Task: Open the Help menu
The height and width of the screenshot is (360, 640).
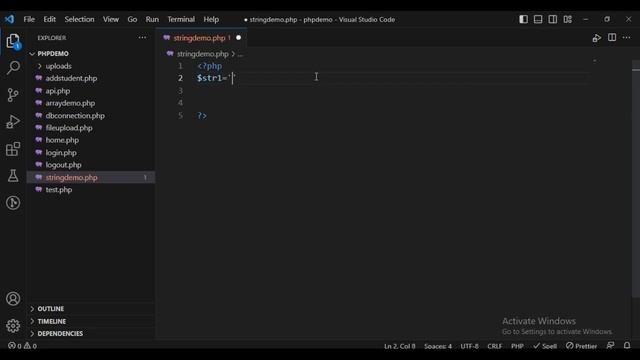Action: point(211,19)
